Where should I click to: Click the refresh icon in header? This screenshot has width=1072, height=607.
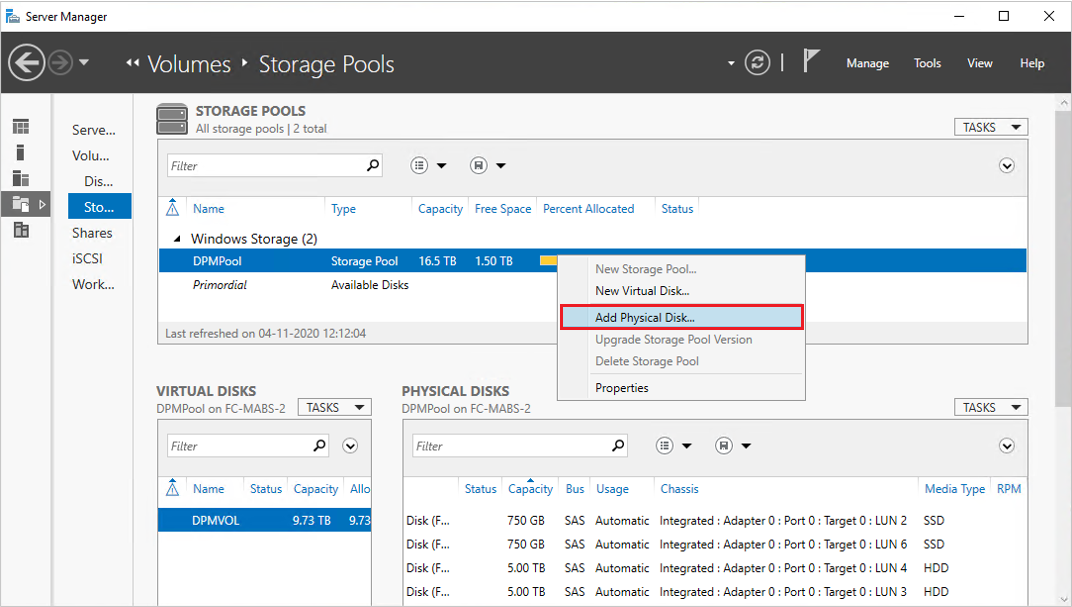tap(758, 63)
